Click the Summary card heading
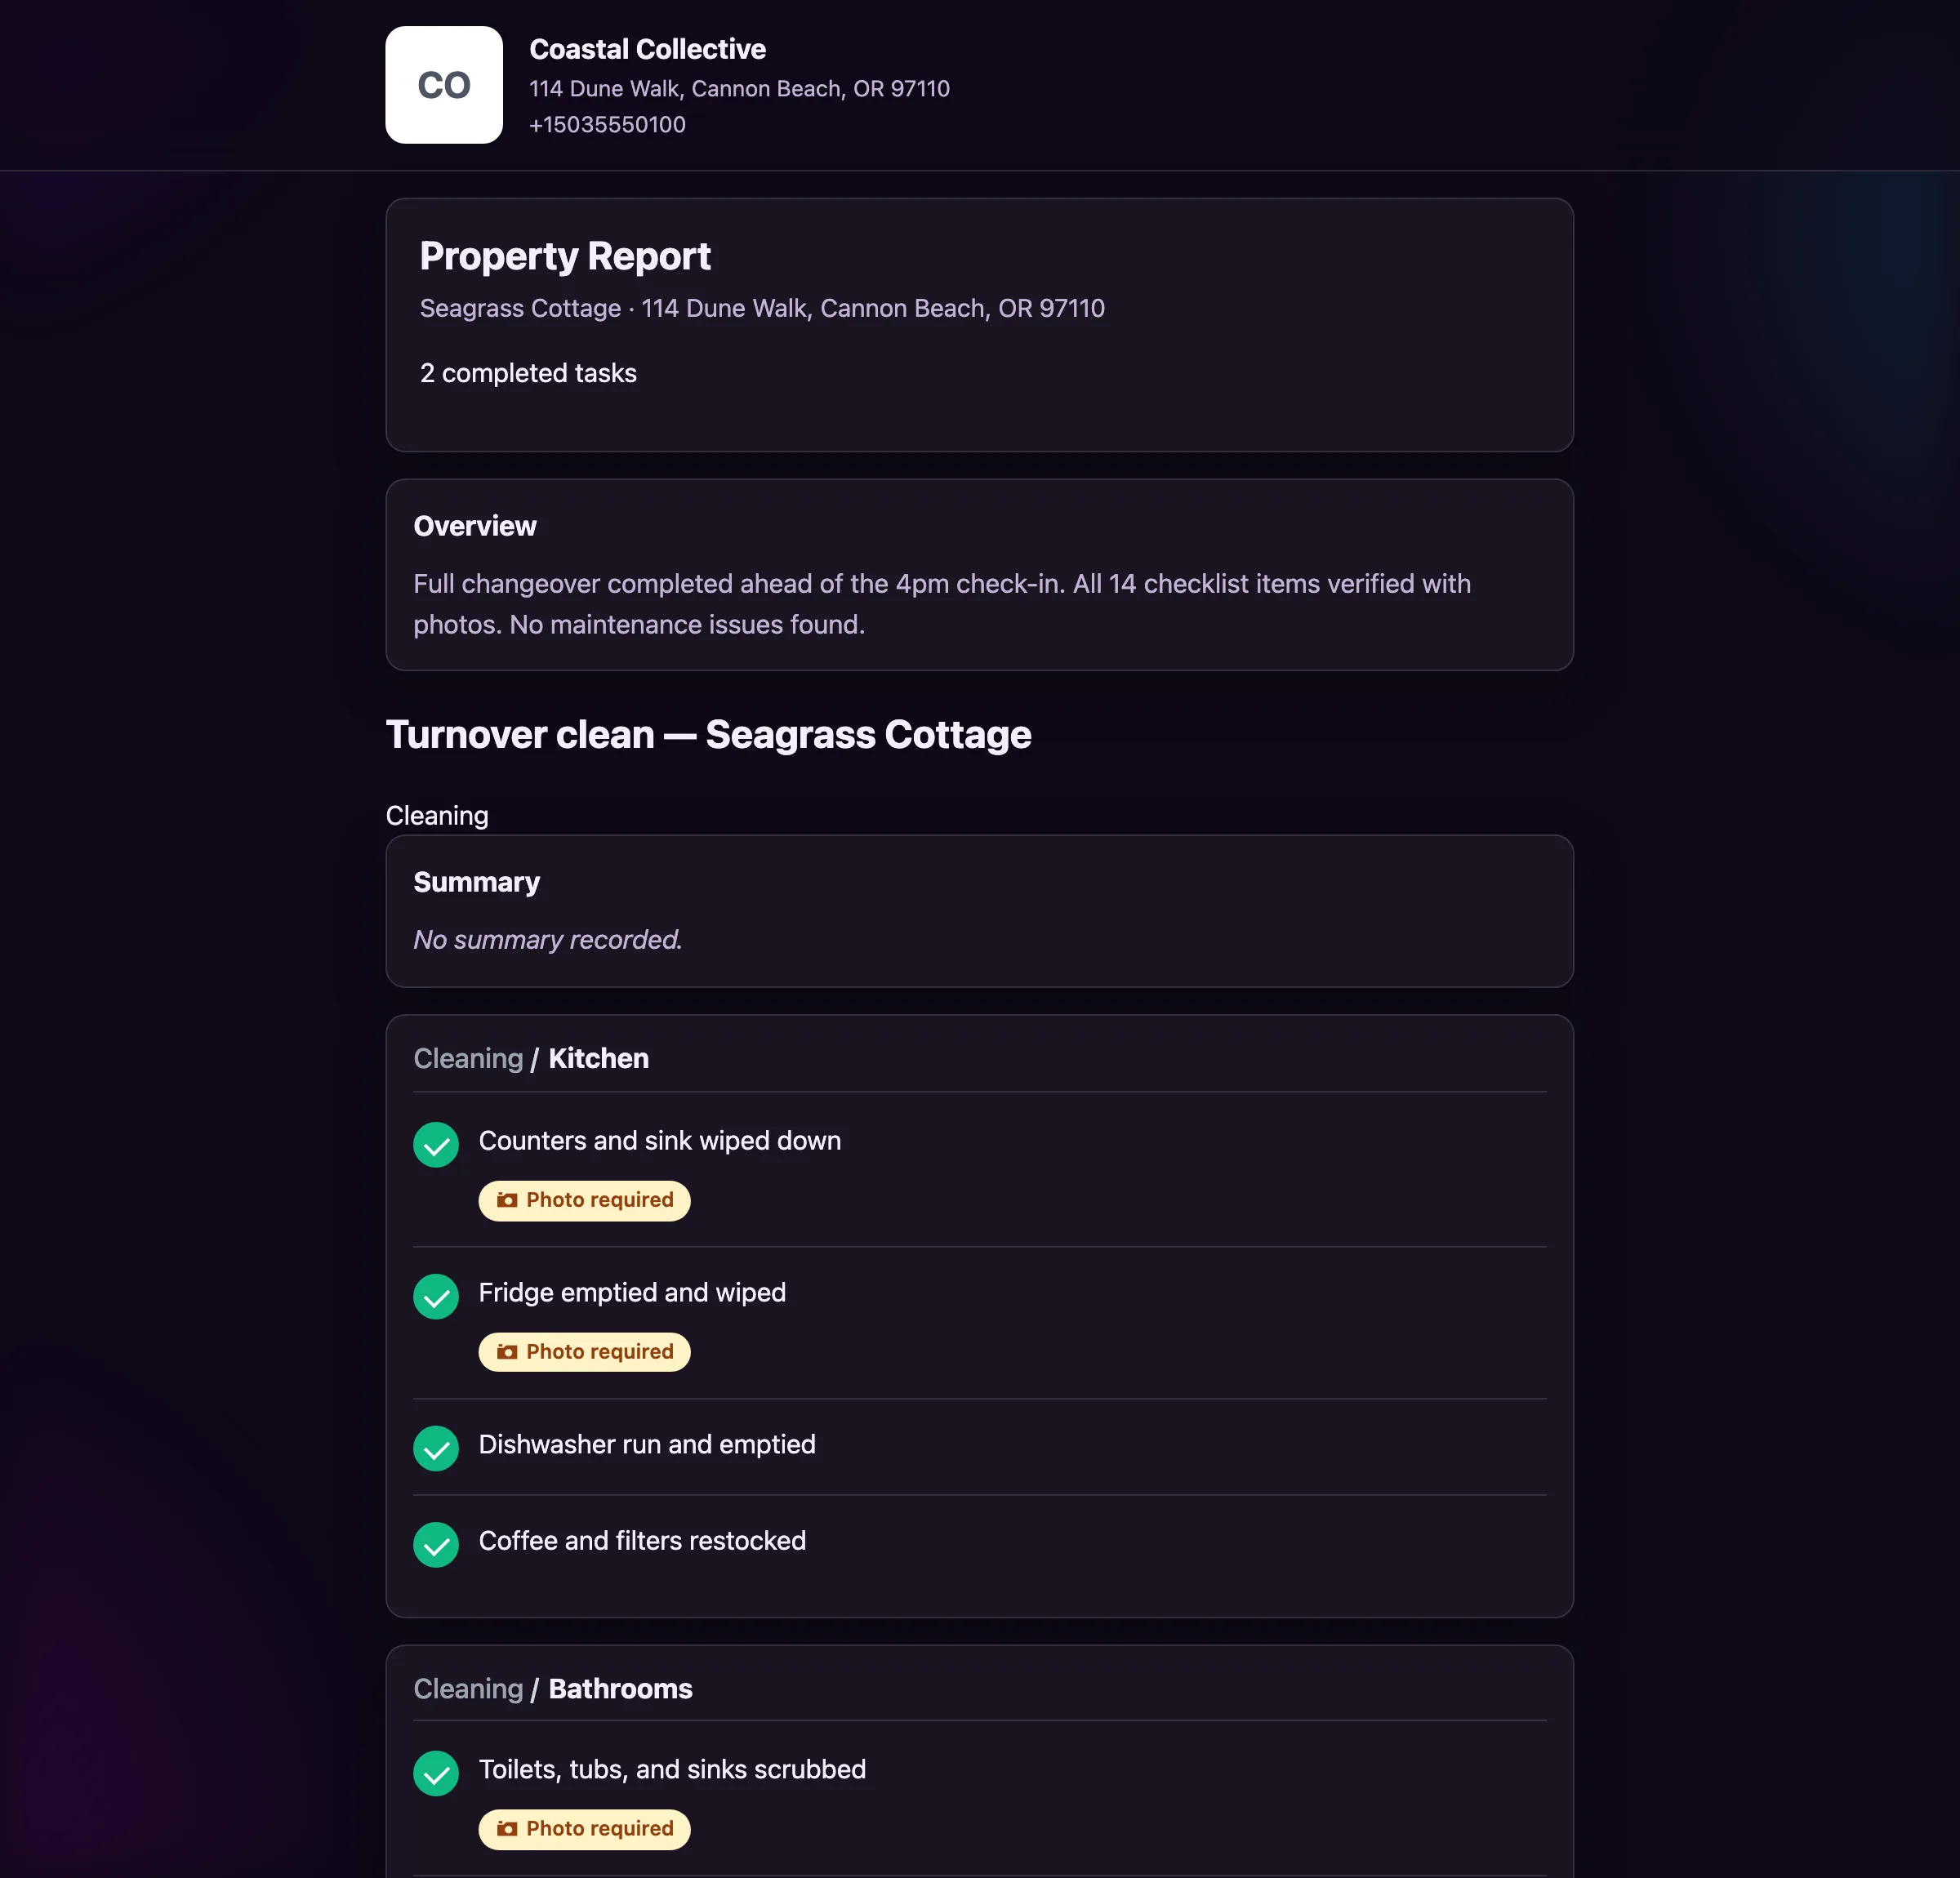 [476, 882]
